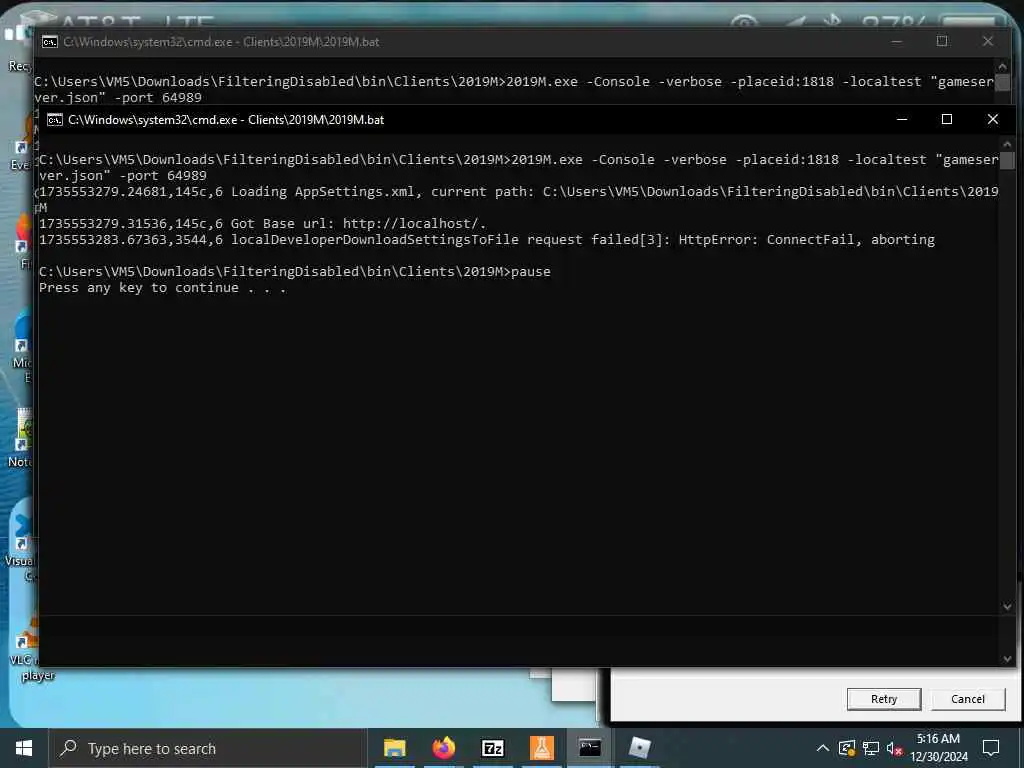This screenshot has width=1024, height=768.
Task: Minimize the front cmd.exe window
Action: pos(902,120)
